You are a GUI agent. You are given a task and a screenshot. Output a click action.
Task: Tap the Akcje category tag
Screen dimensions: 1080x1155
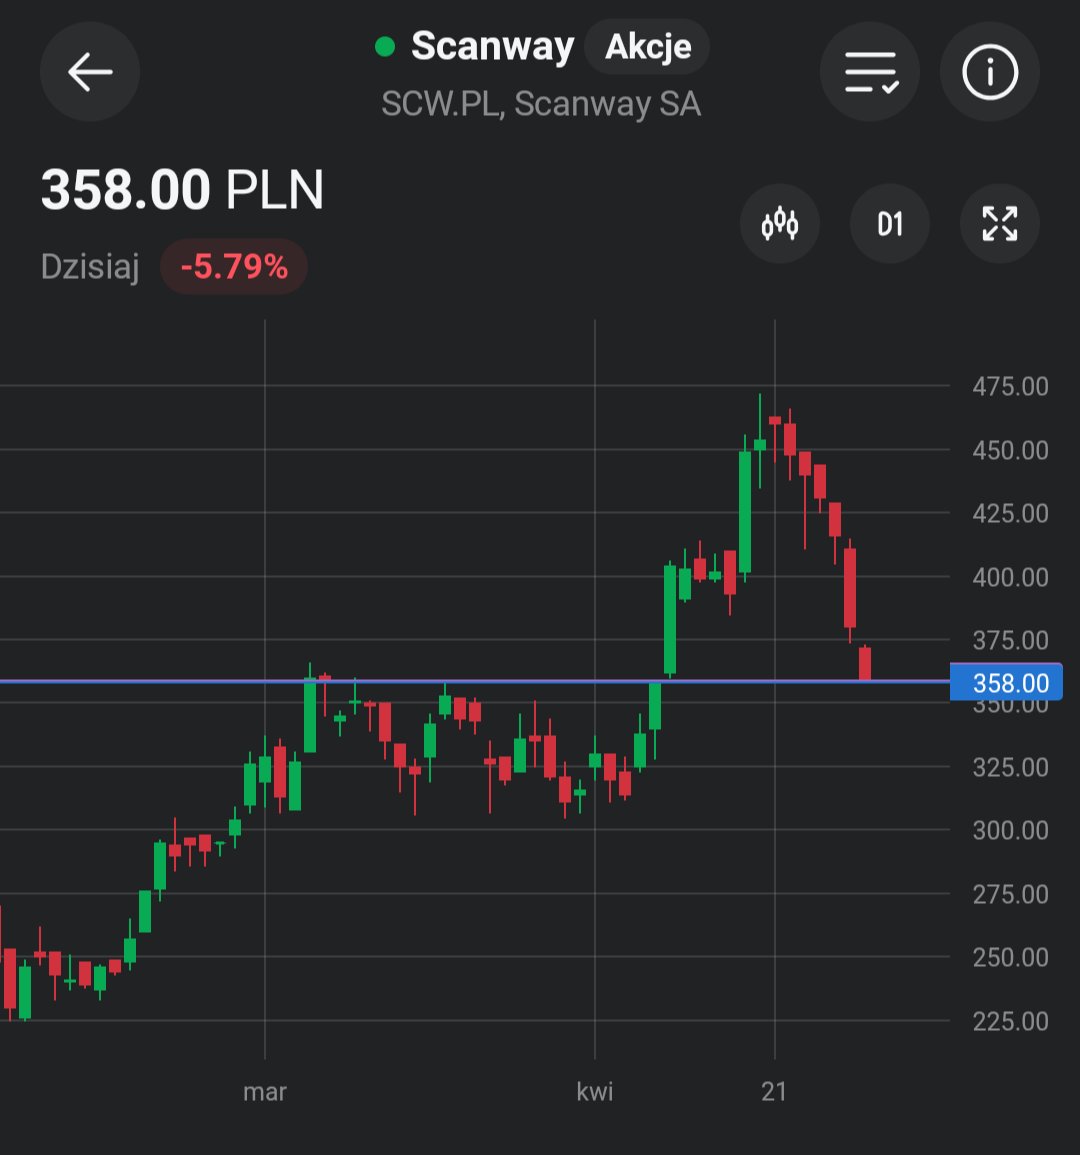(648, 46)
